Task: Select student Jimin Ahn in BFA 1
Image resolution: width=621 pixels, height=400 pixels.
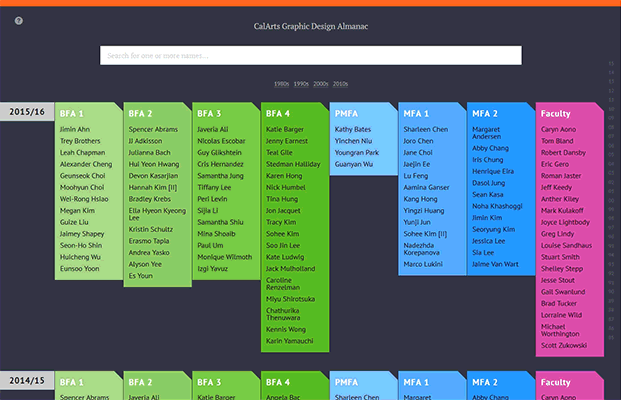Action: coord(74,130)
